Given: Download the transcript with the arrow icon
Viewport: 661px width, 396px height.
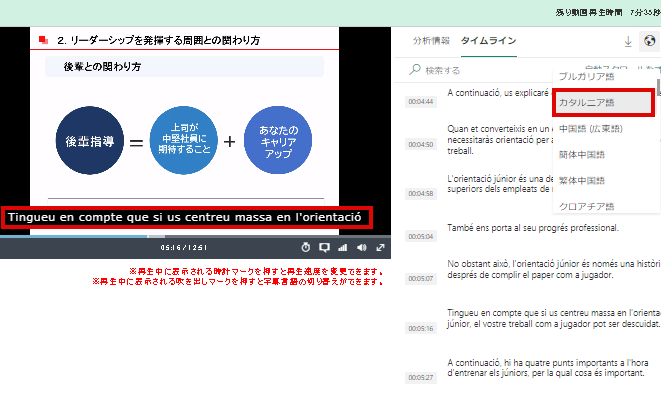Looking at the screenshot, I should tap(628, 41).
